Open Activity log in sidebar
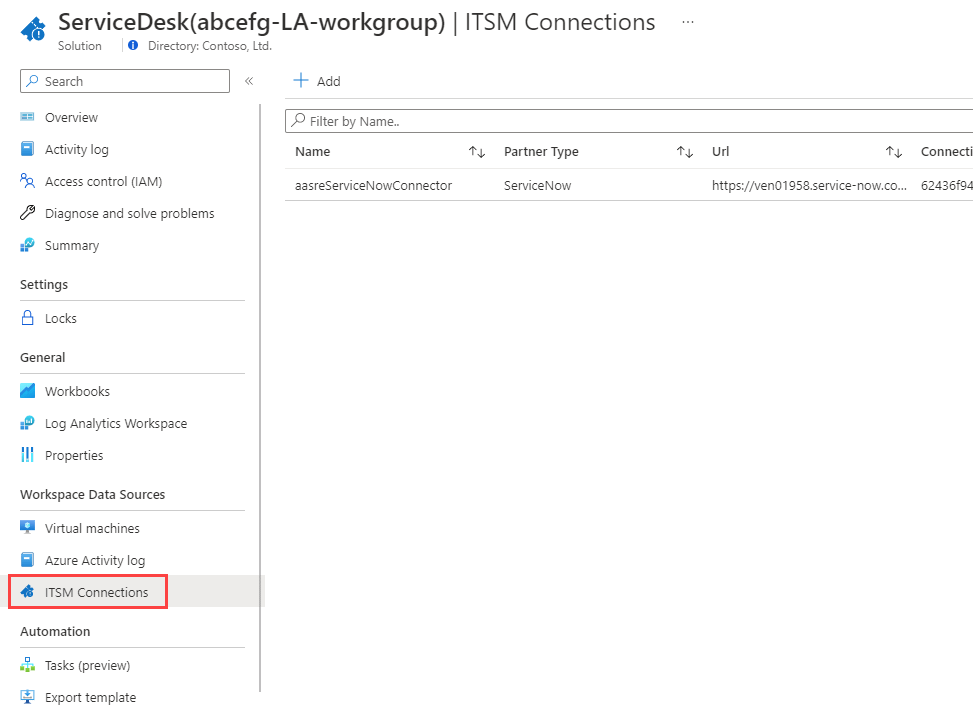The height and width of the screenshot is (710, 973). tap(76, 150)
